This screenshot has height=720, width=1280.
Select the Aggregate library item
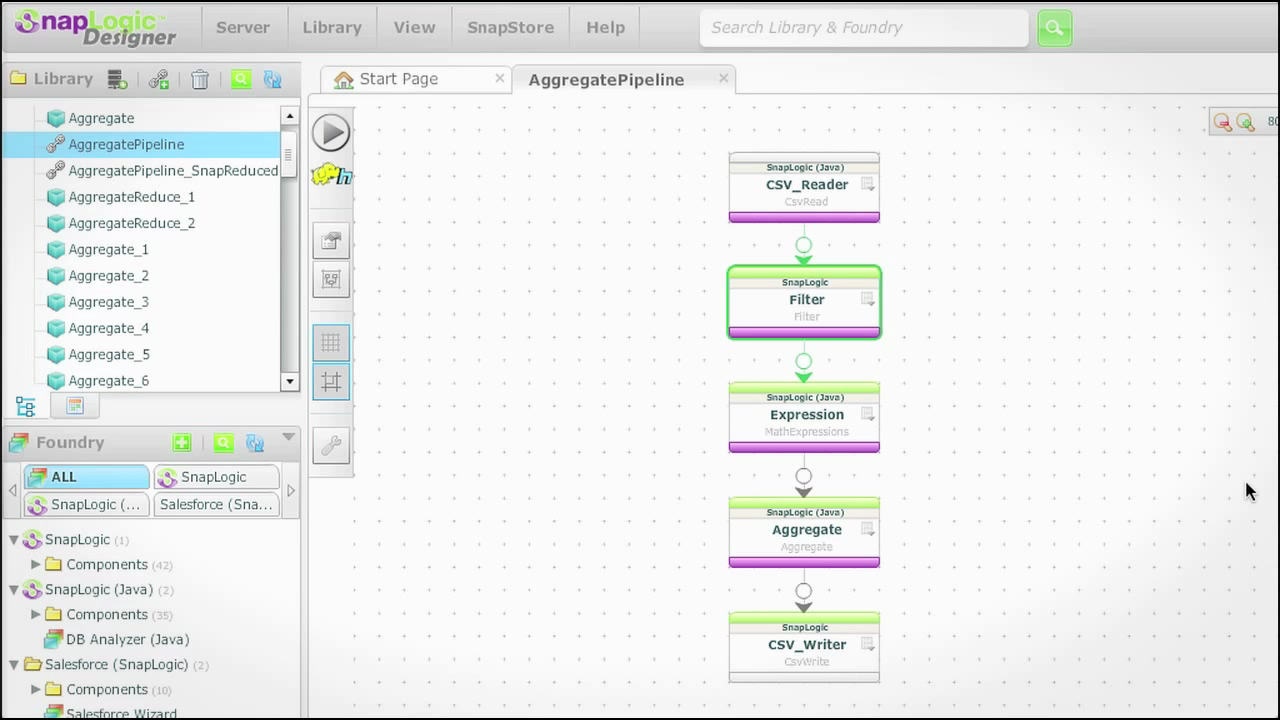coord(101,118)
